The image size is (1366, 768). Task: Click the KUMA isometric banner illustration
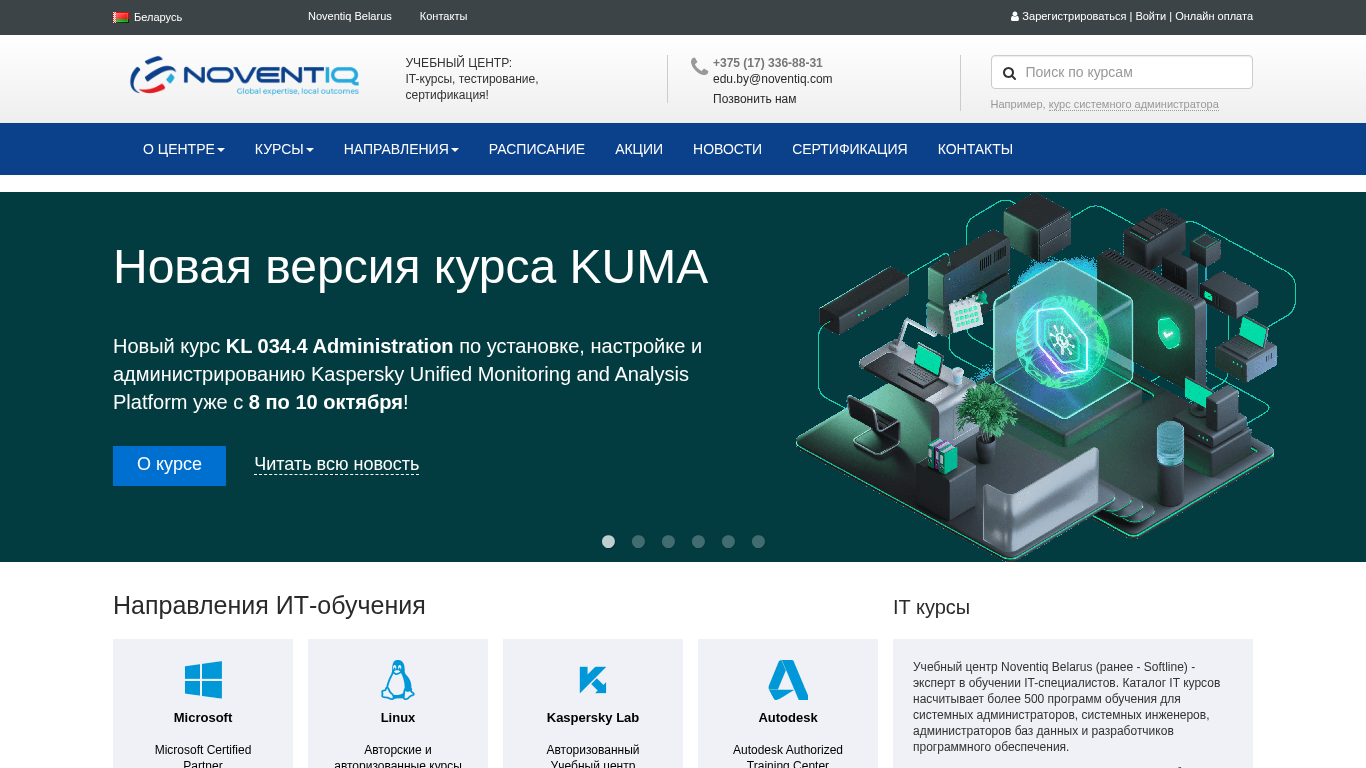pyautogui.click(x=1046, y=376)
